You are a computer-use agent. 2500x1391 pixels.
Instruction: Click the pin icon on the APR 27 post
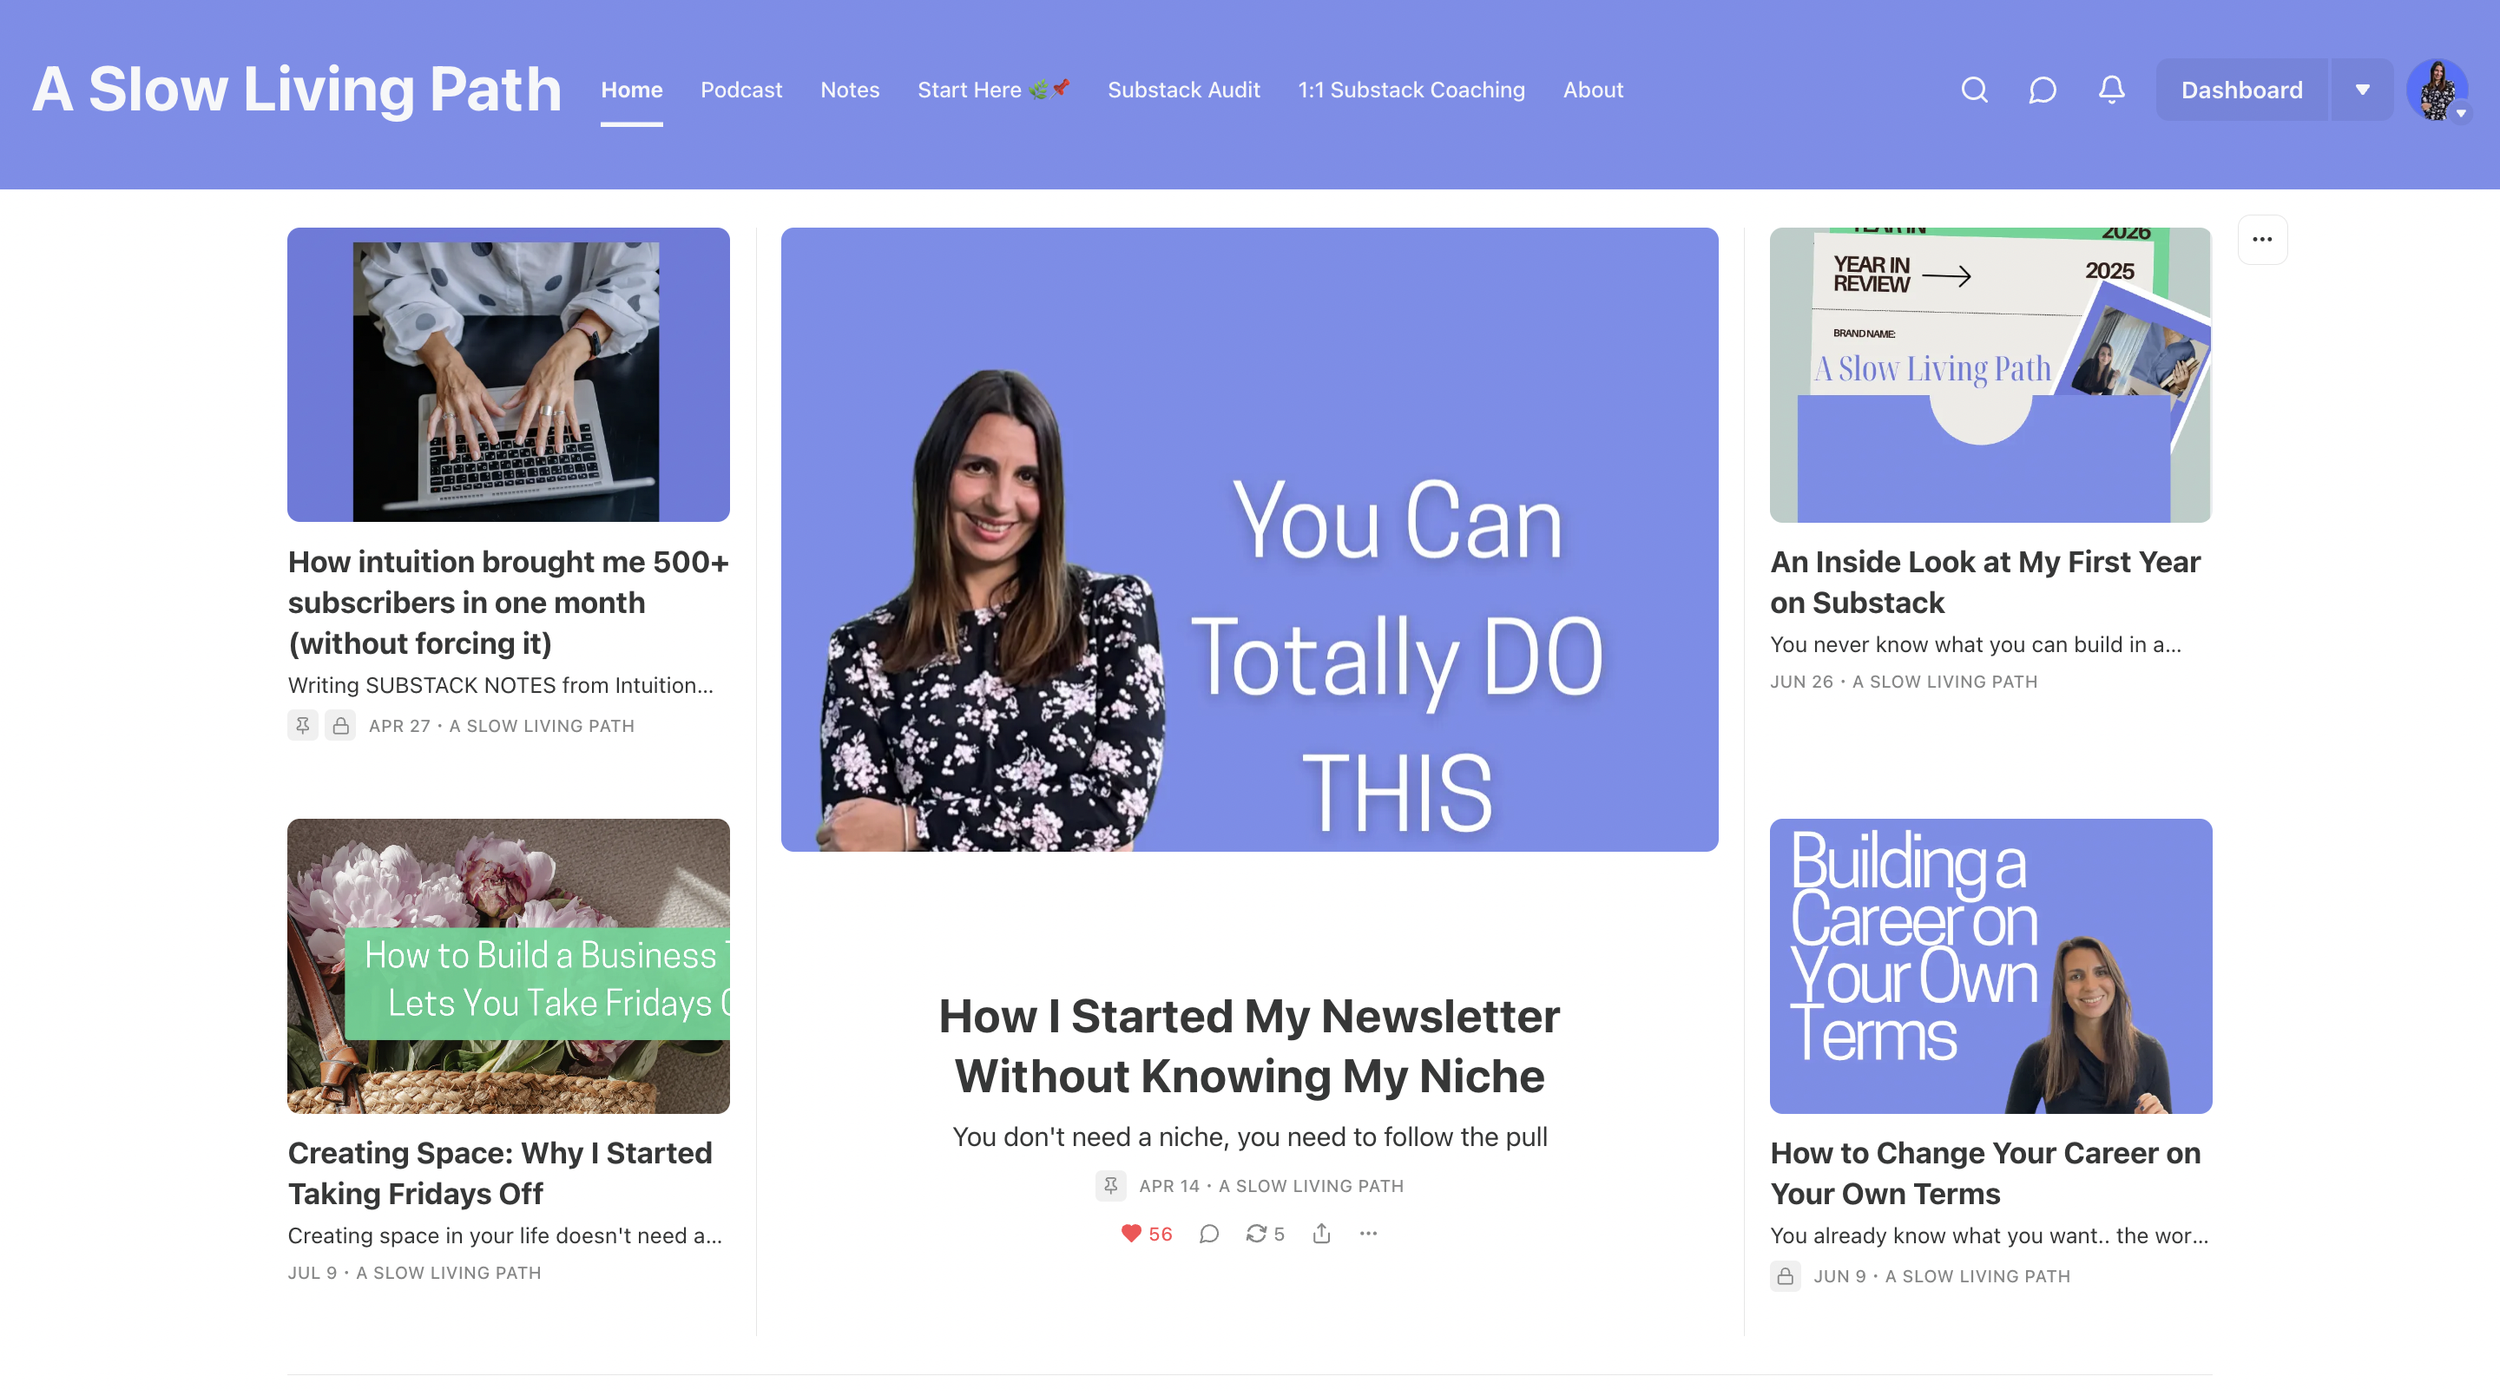click(x=303, y=725)
